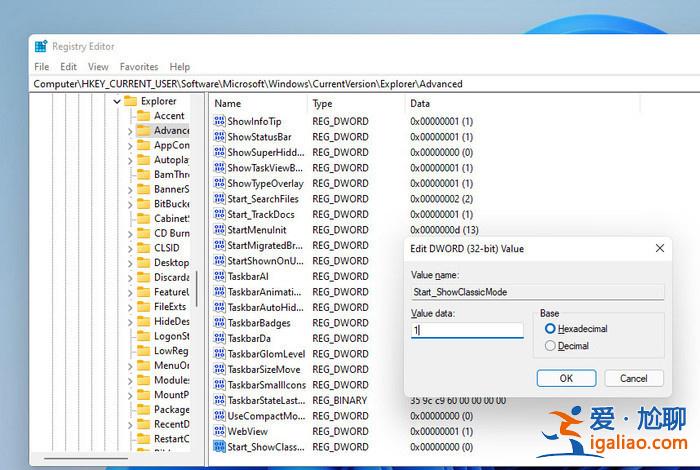
Task: Open the Favorites menu
Action: pos(139,67)
